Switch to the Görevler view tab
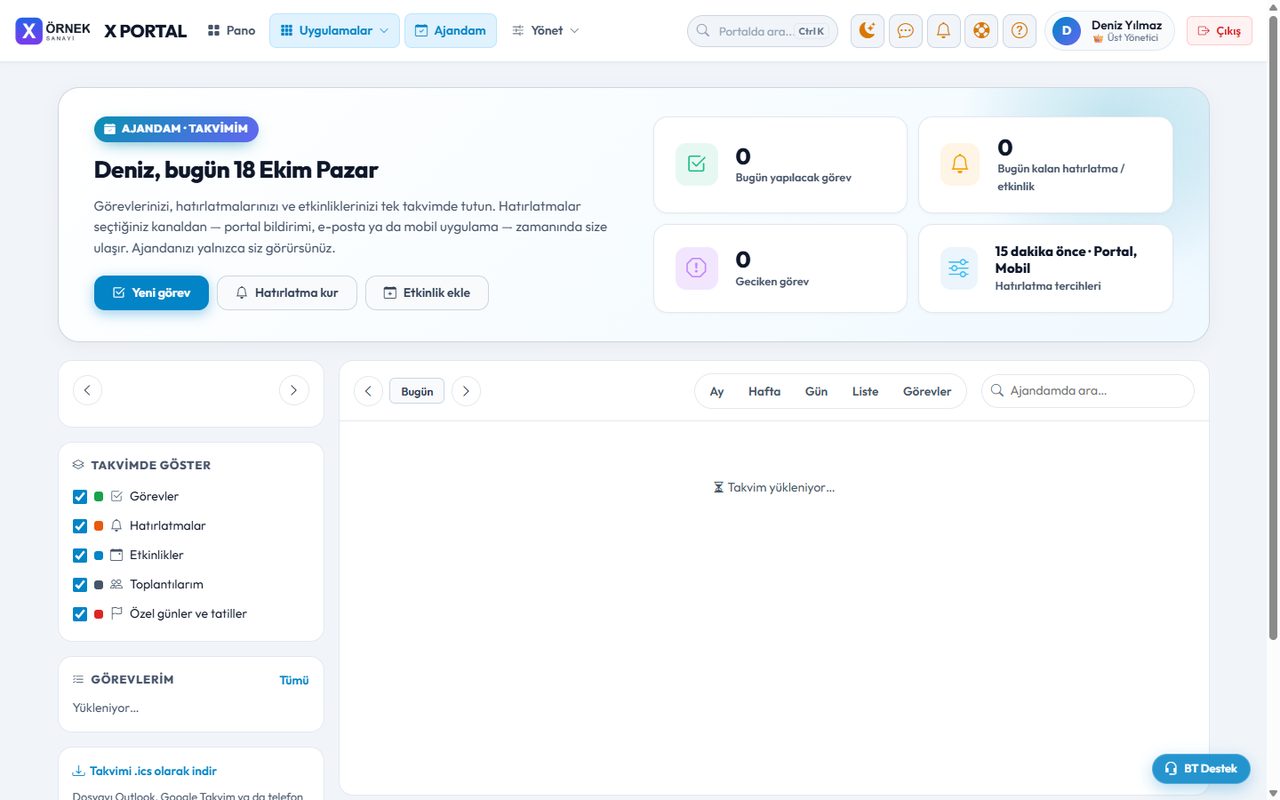Image resolution: width=1280 pixels, height=800 pixels. tap(927, 391)
